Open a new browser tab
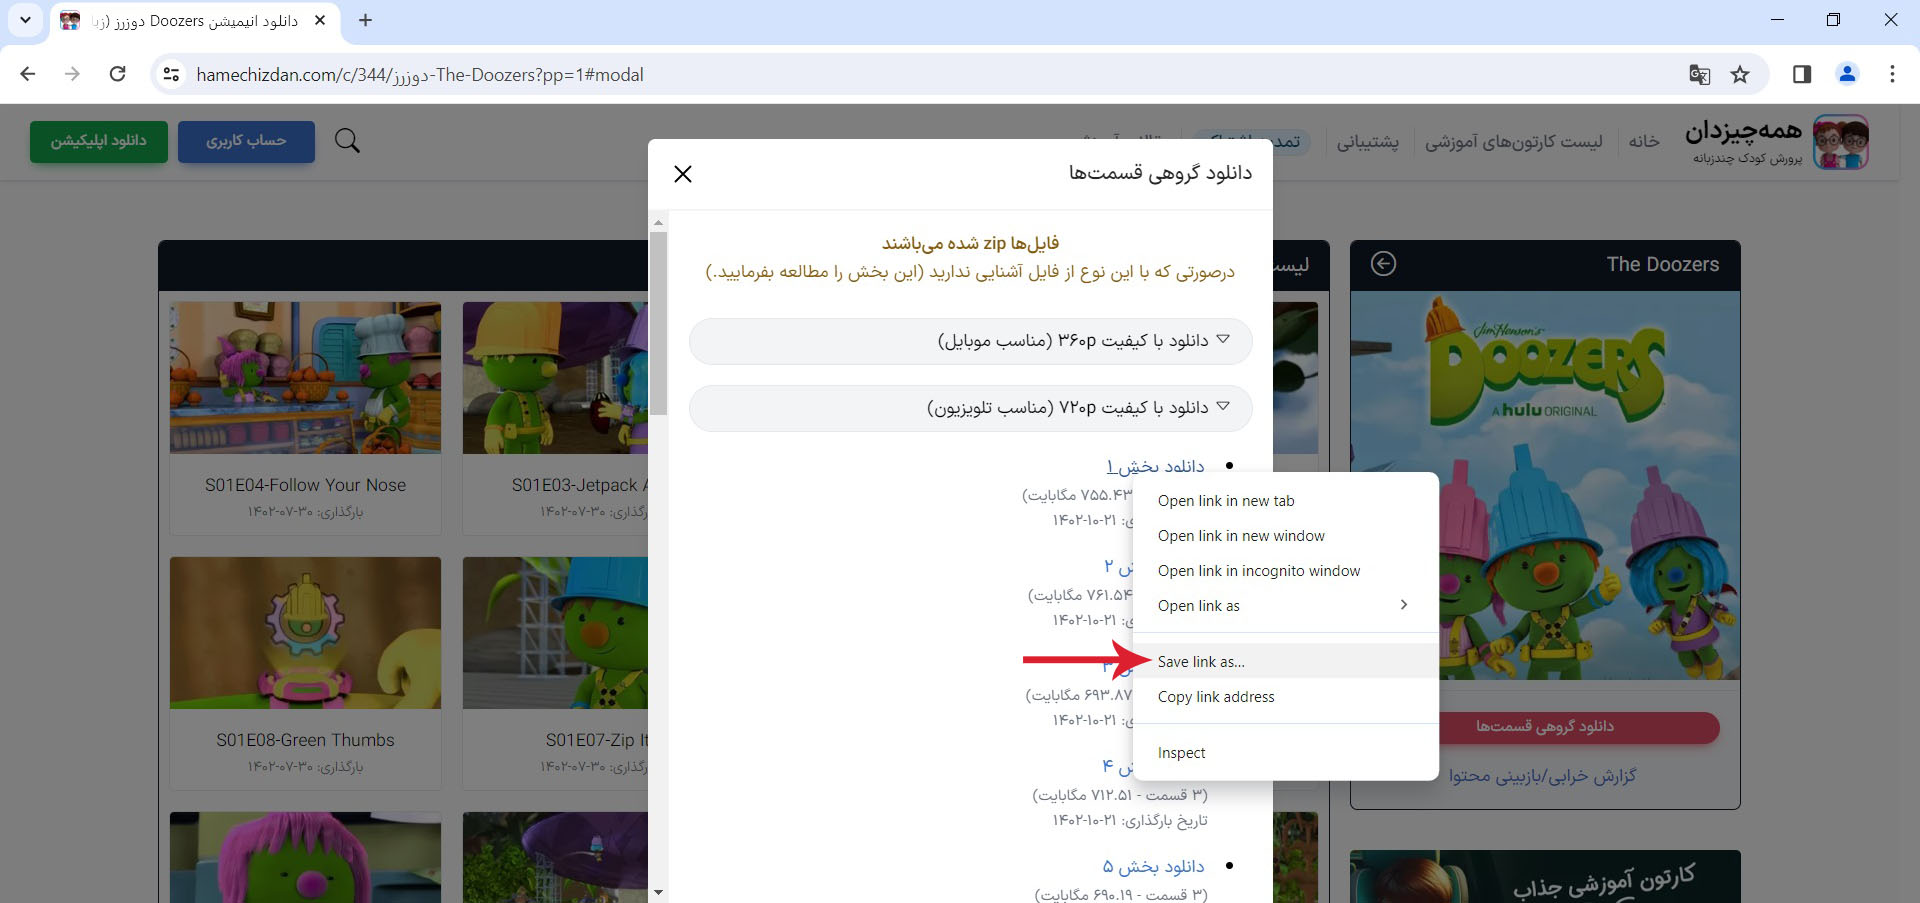The image size is (1920, 903). tap(365, 20)
